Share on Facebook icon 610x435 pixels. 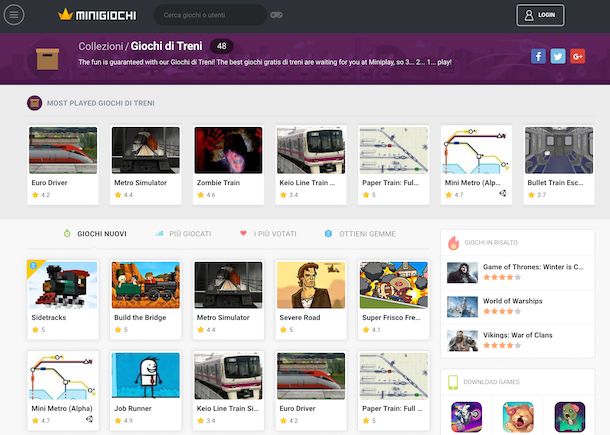pyautogui.click(x=538, y=56)
